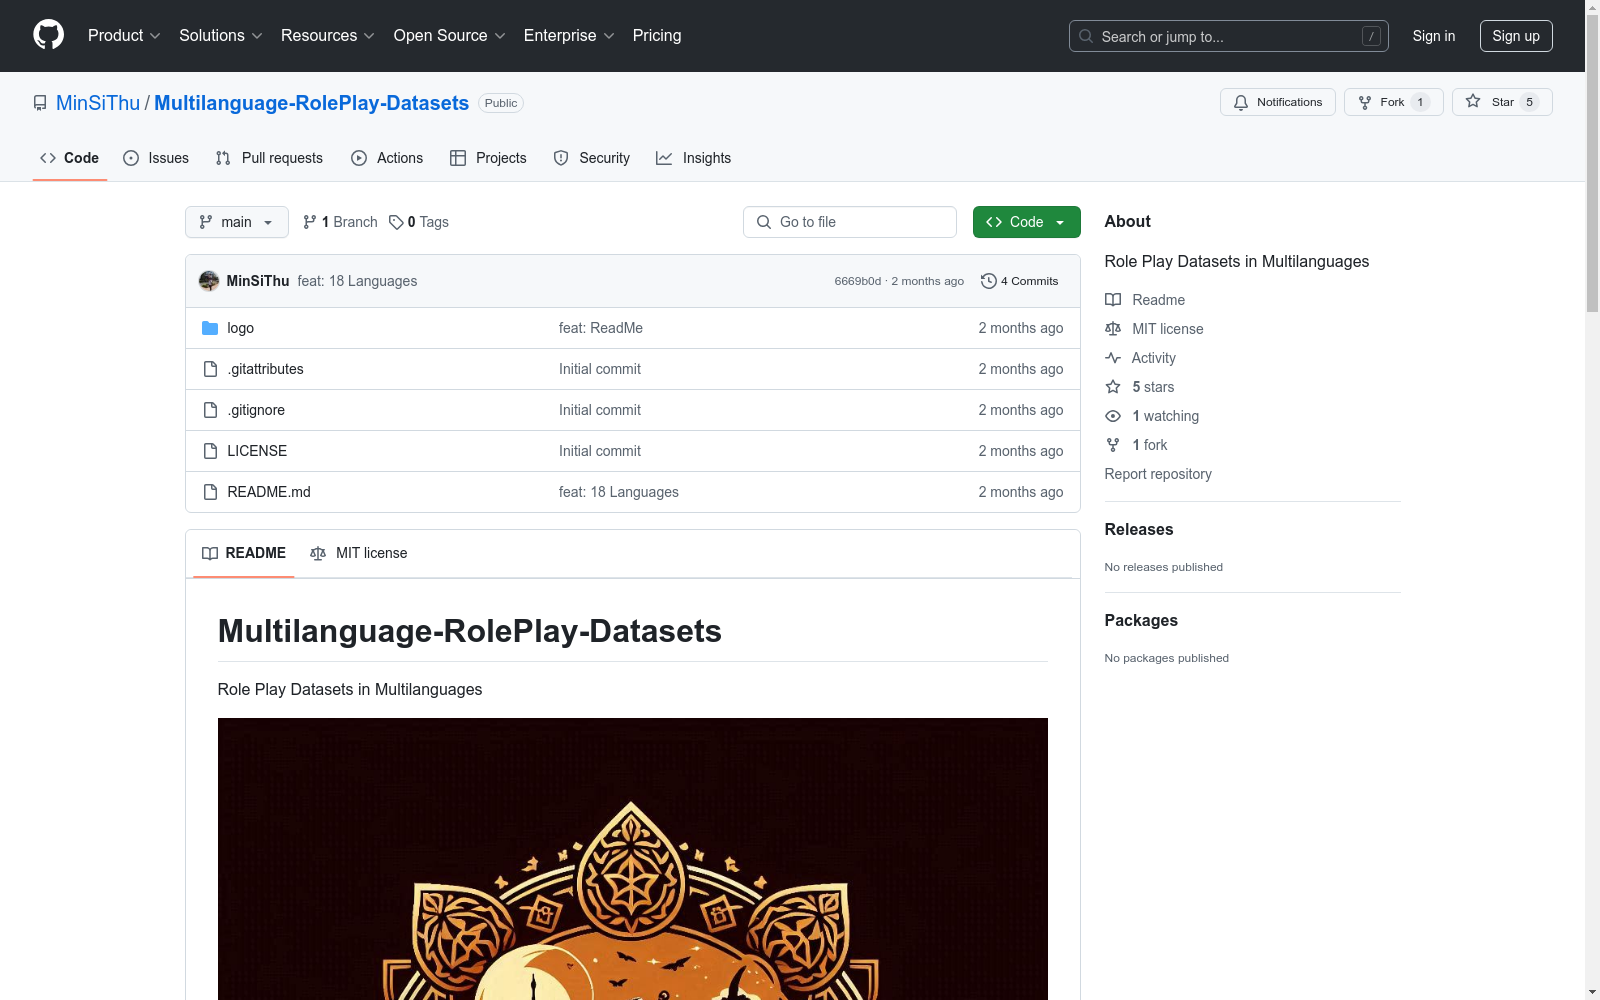Expand the Solutions navigation menu
This screenshot has height=1000, width=1600.
(221, 35)
